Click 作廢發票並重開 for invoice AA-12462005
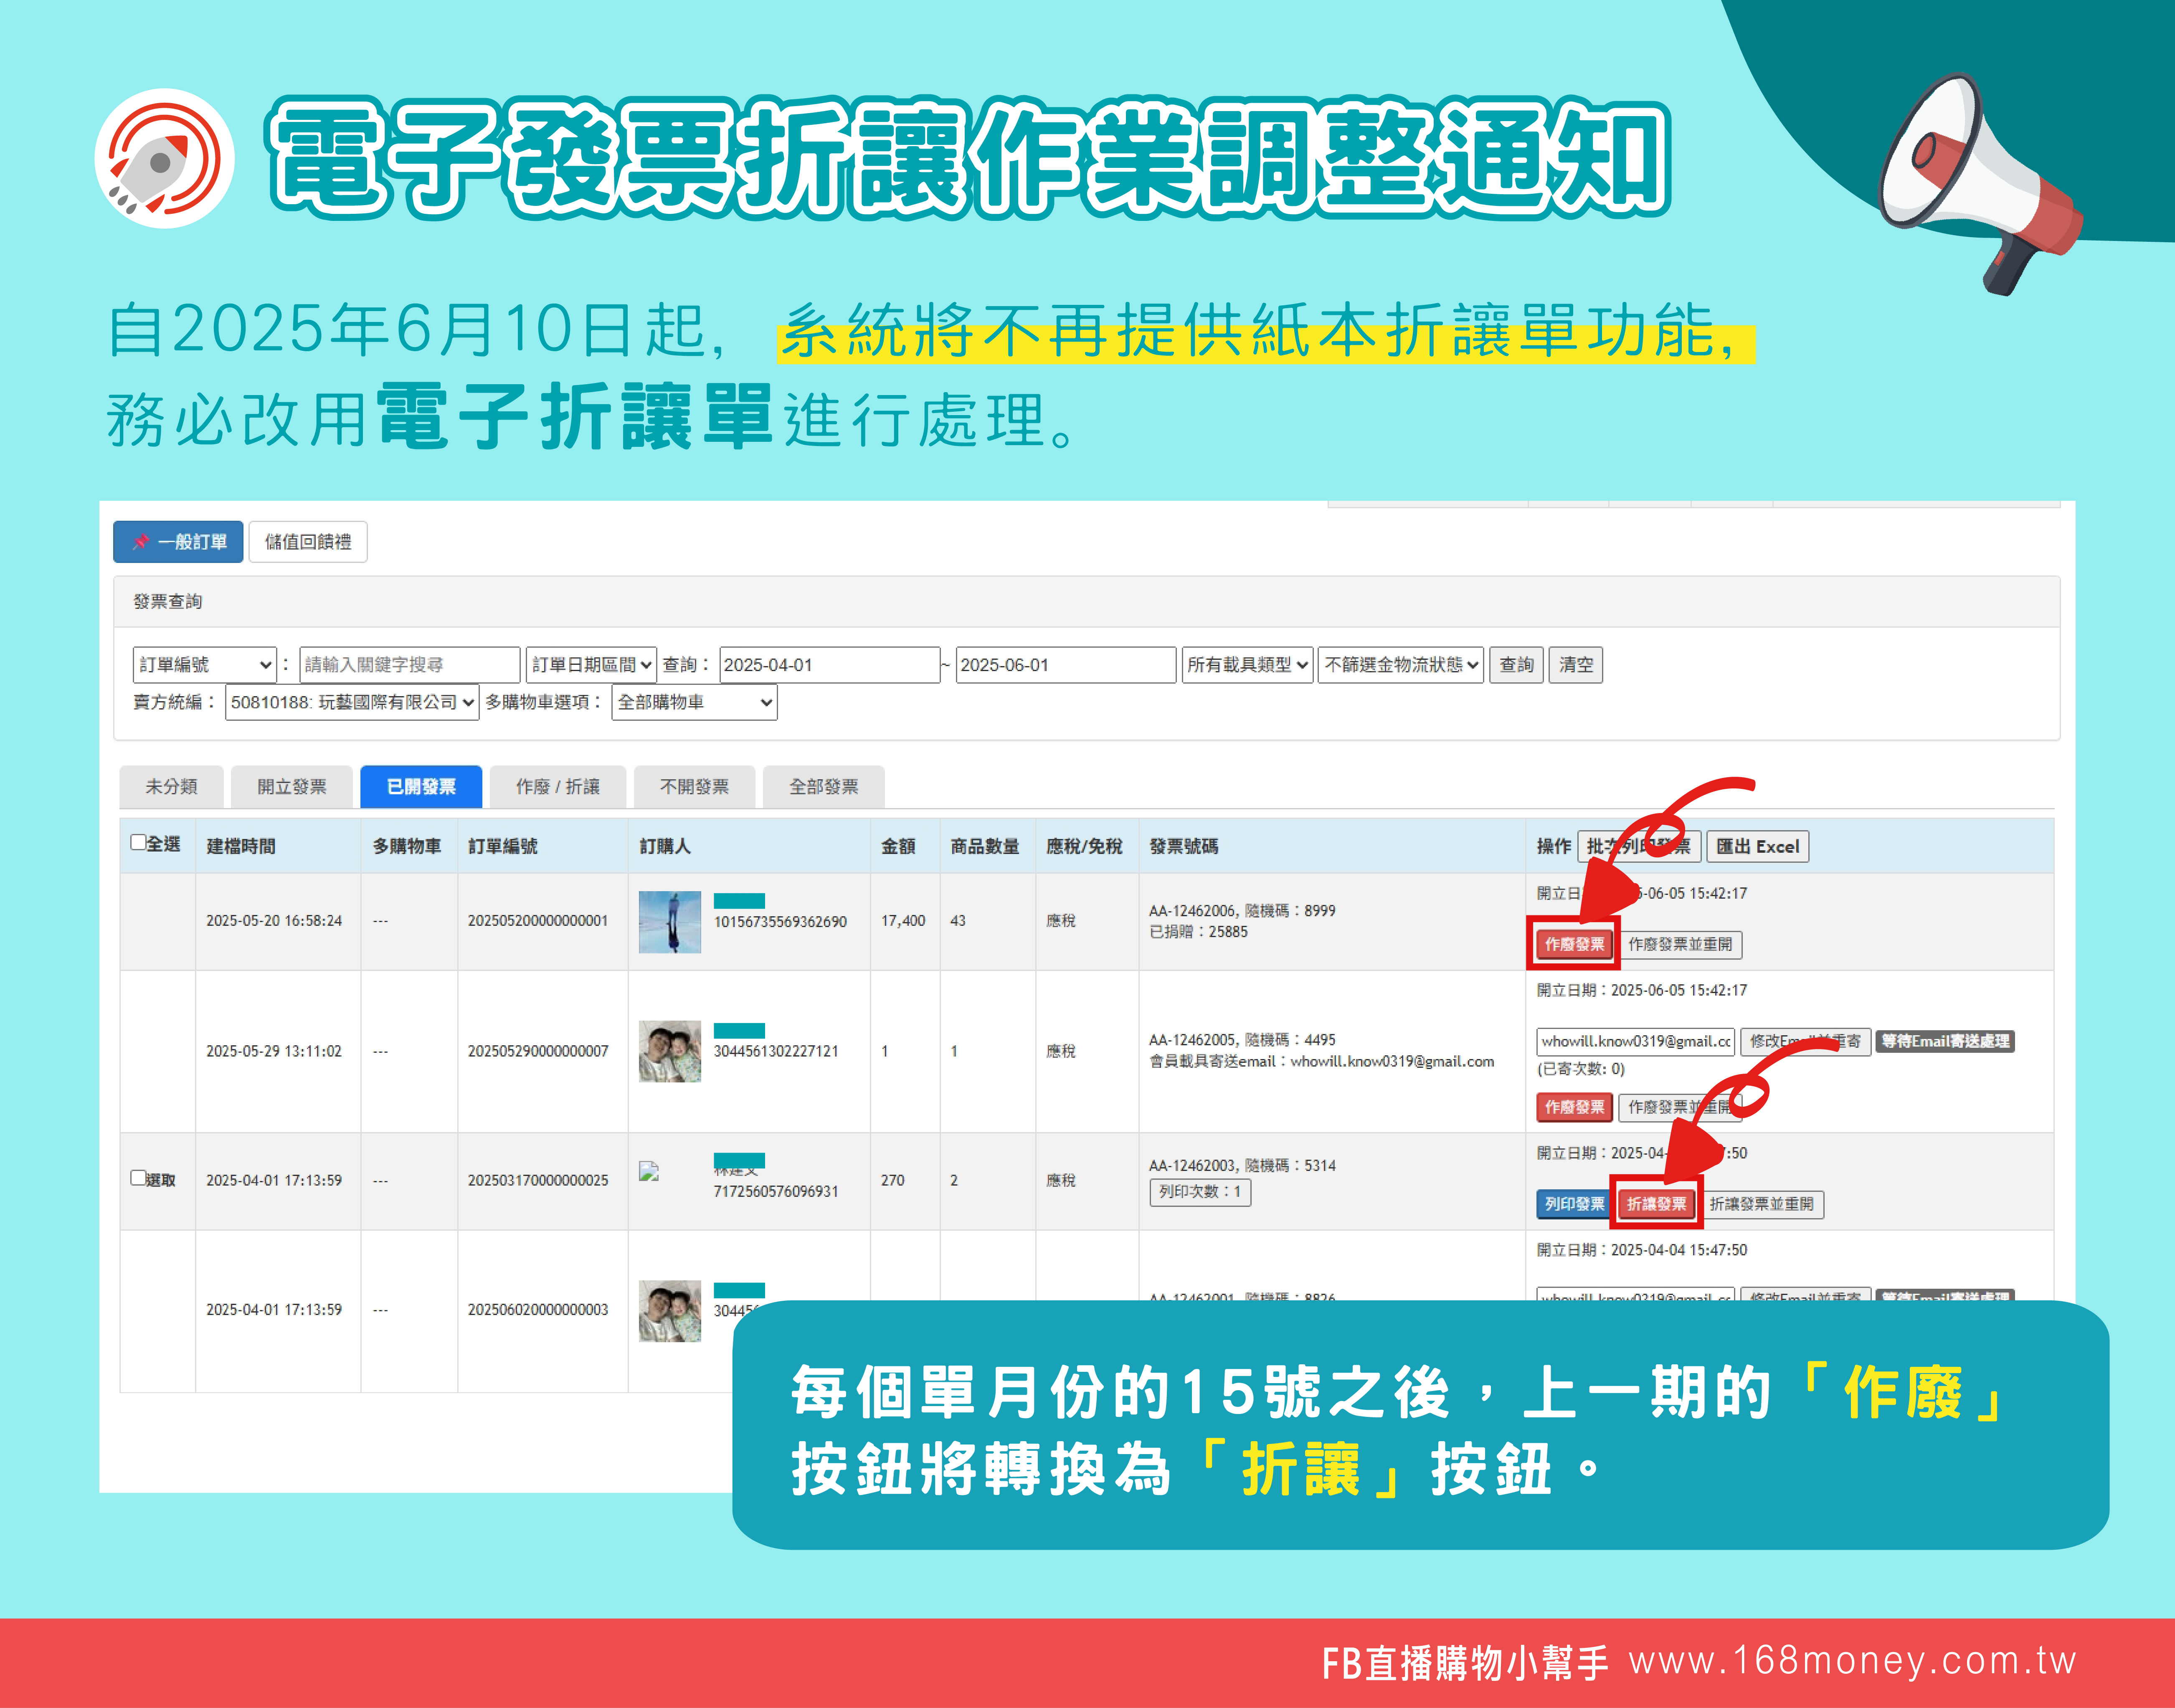 [x=1680, y=1107]
